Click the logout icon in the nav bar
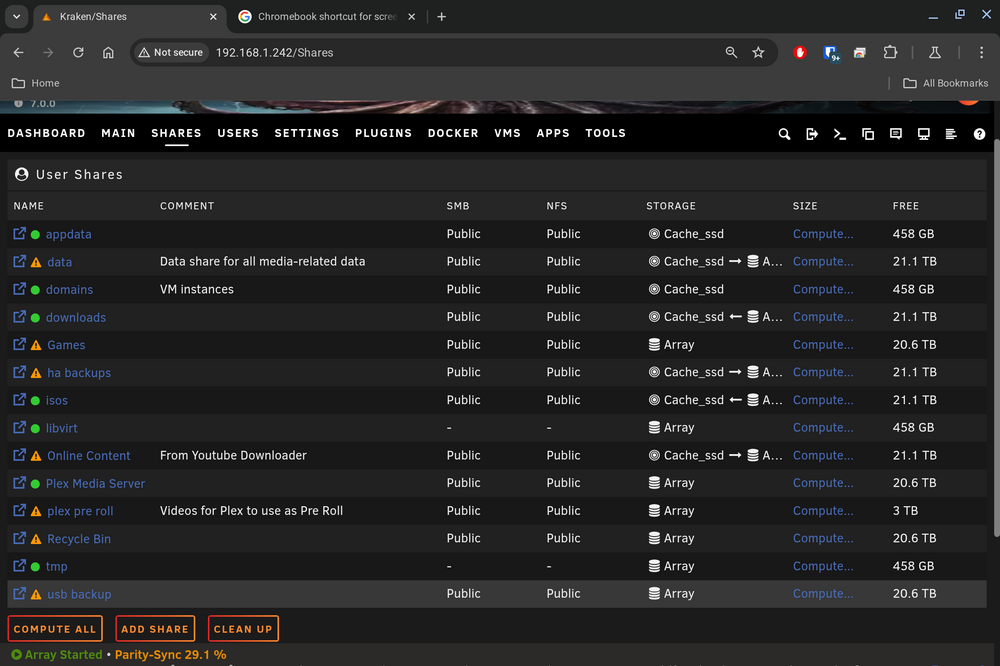1000x666 pixels. click(812, 134)
